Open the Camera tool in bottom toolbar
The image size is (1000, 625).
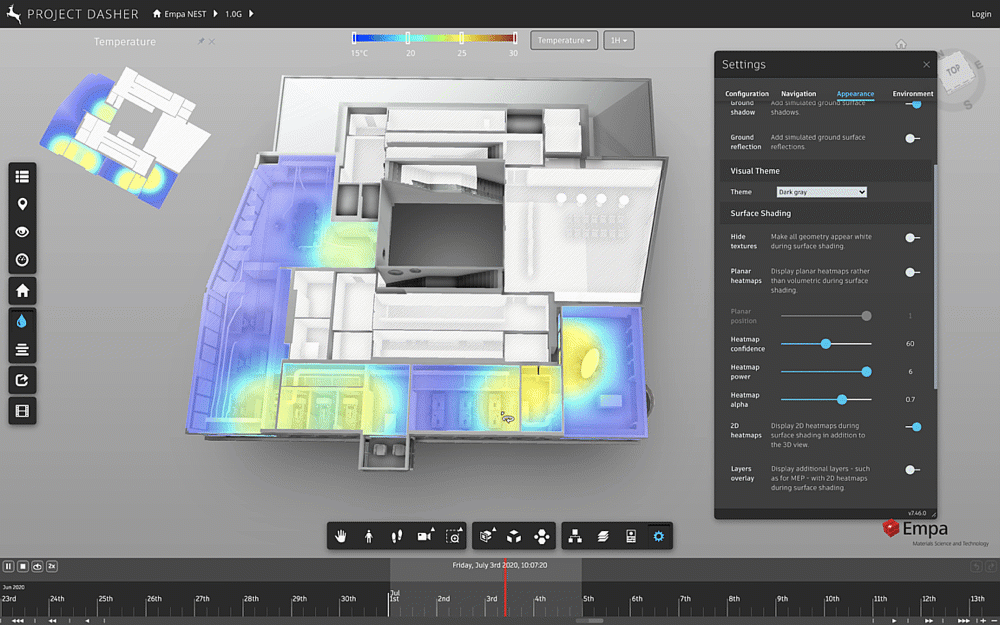click(x=424, y=536)
